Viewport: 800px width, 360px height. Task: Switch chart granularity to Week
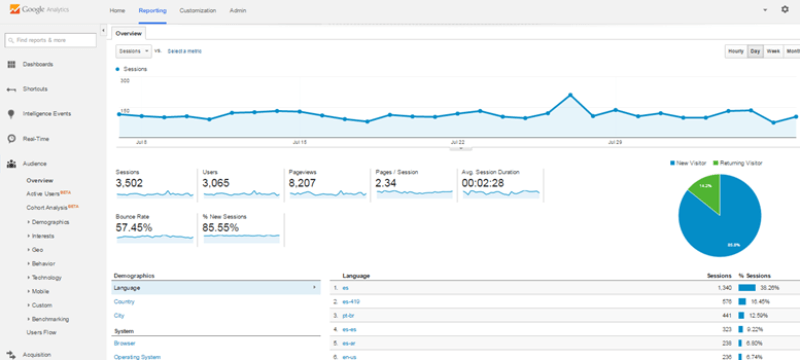773,52
